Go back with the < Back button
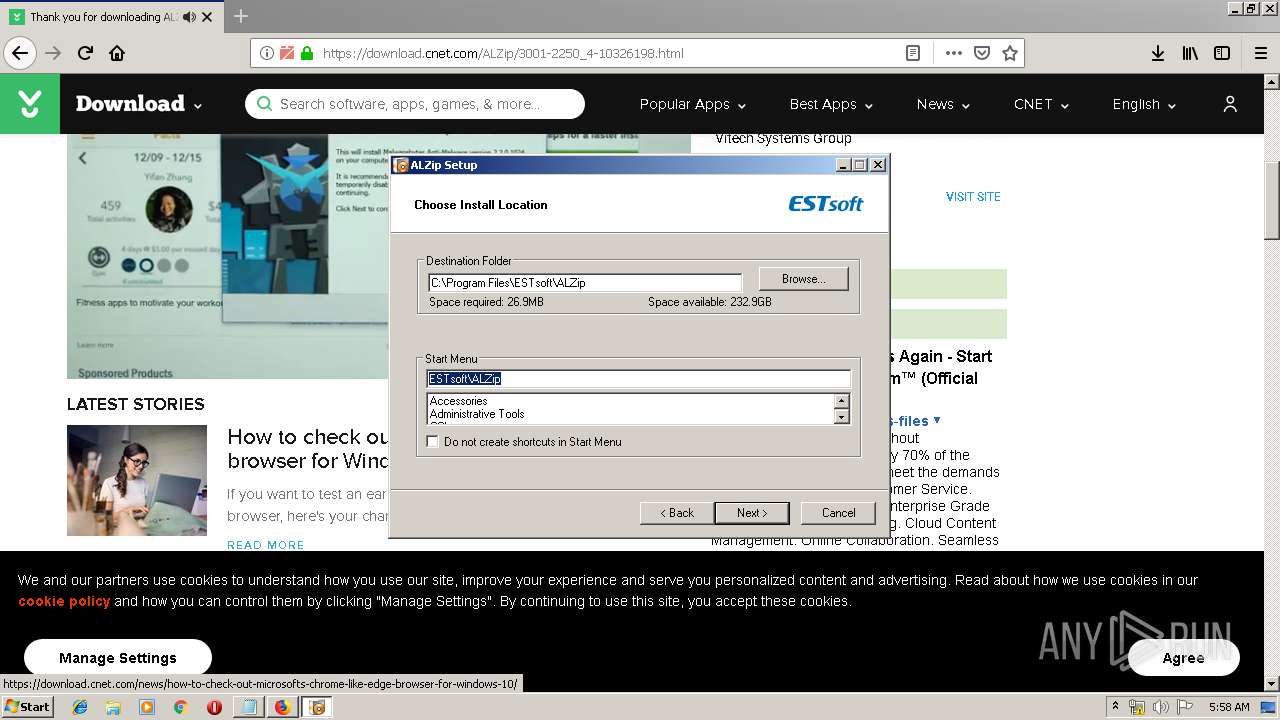The image size is (1280, 720). coord(677,513)
